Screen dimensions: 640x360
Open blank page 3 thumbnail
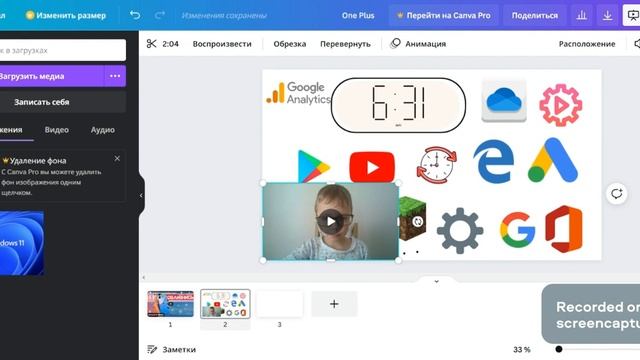pos(280,304)
